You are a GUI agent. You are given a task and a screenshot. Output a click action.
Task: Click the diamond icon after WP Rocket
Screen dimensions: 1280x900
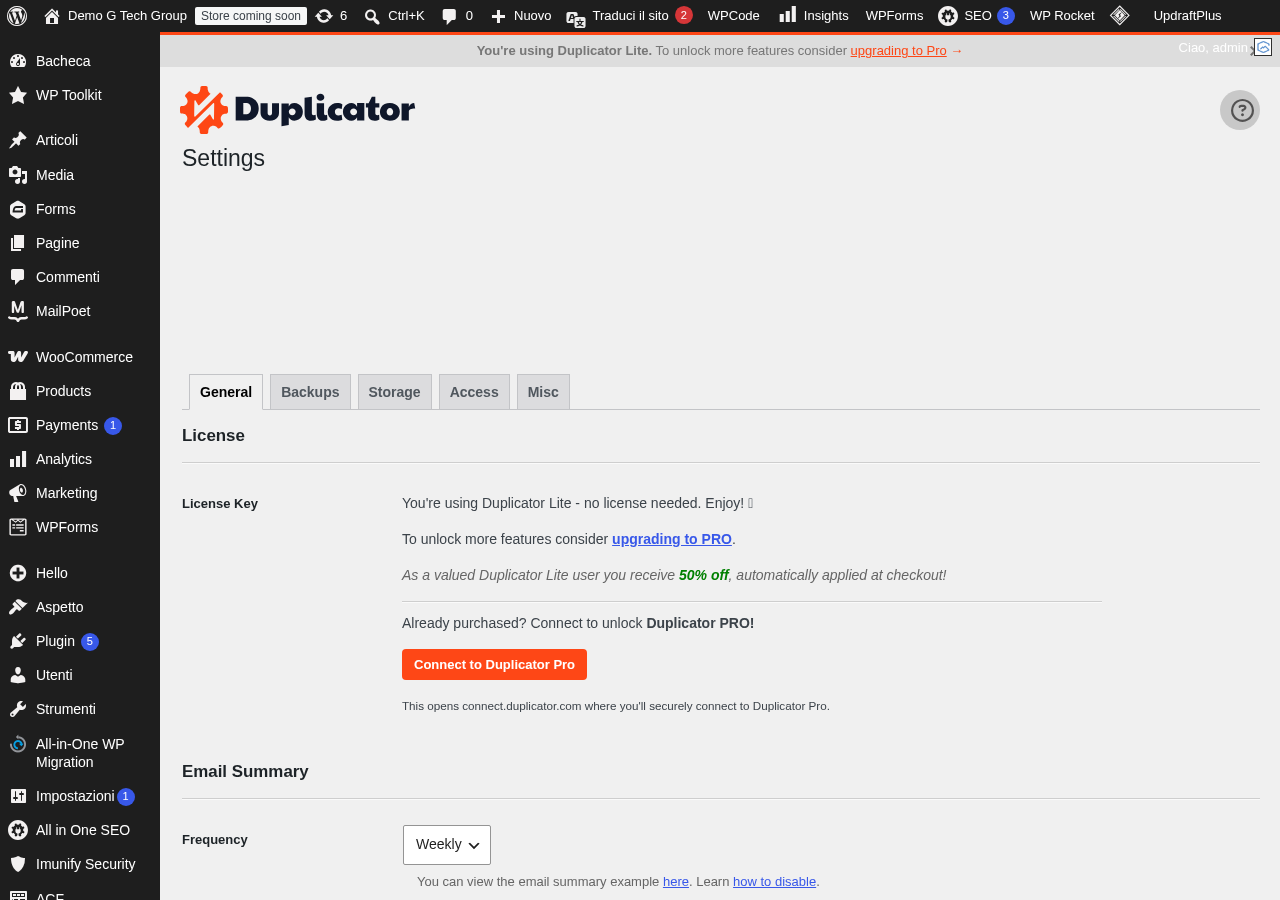(x=1120, y=15)
